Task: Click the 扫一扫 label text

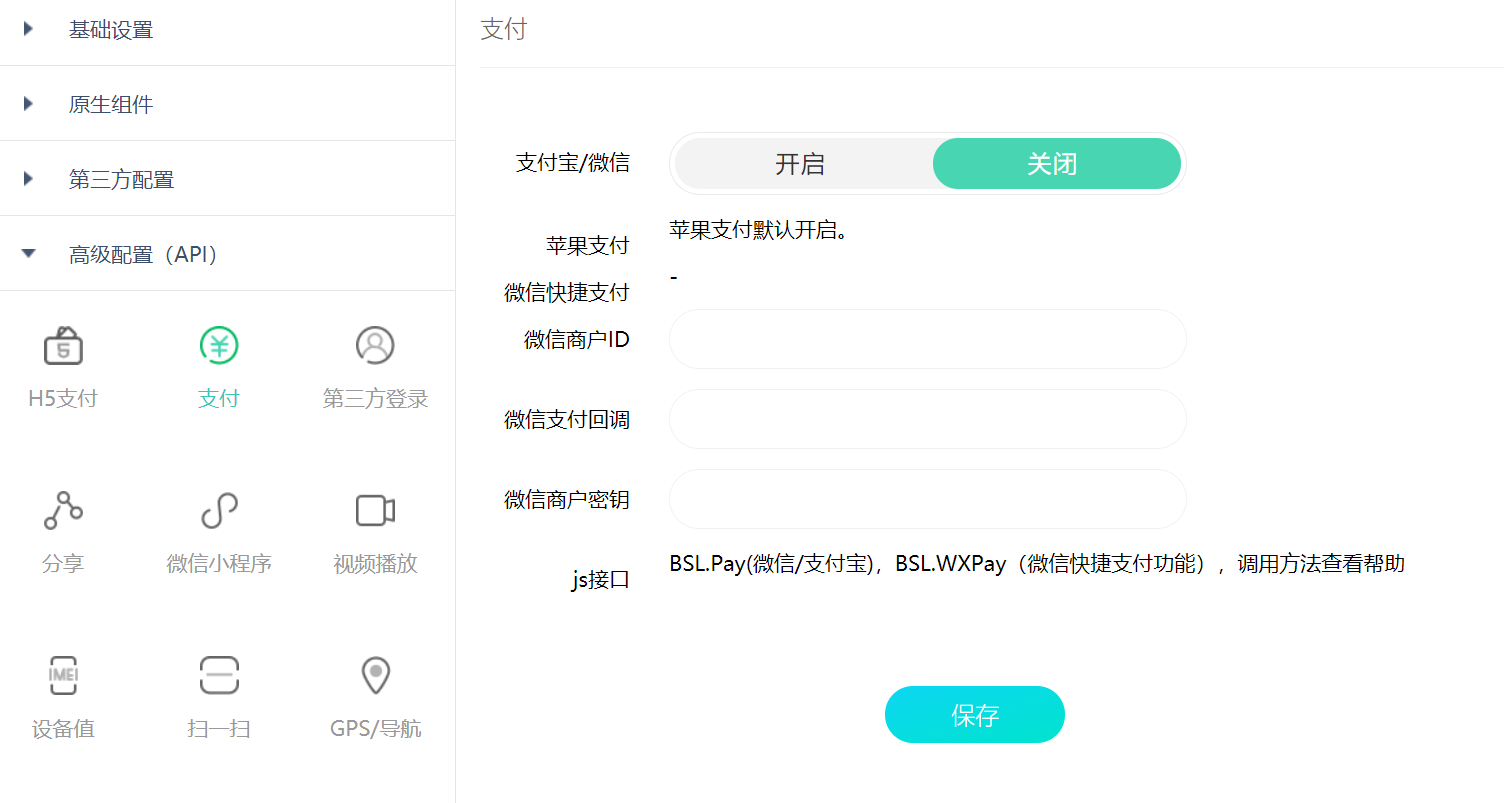Action: [219, 729]
